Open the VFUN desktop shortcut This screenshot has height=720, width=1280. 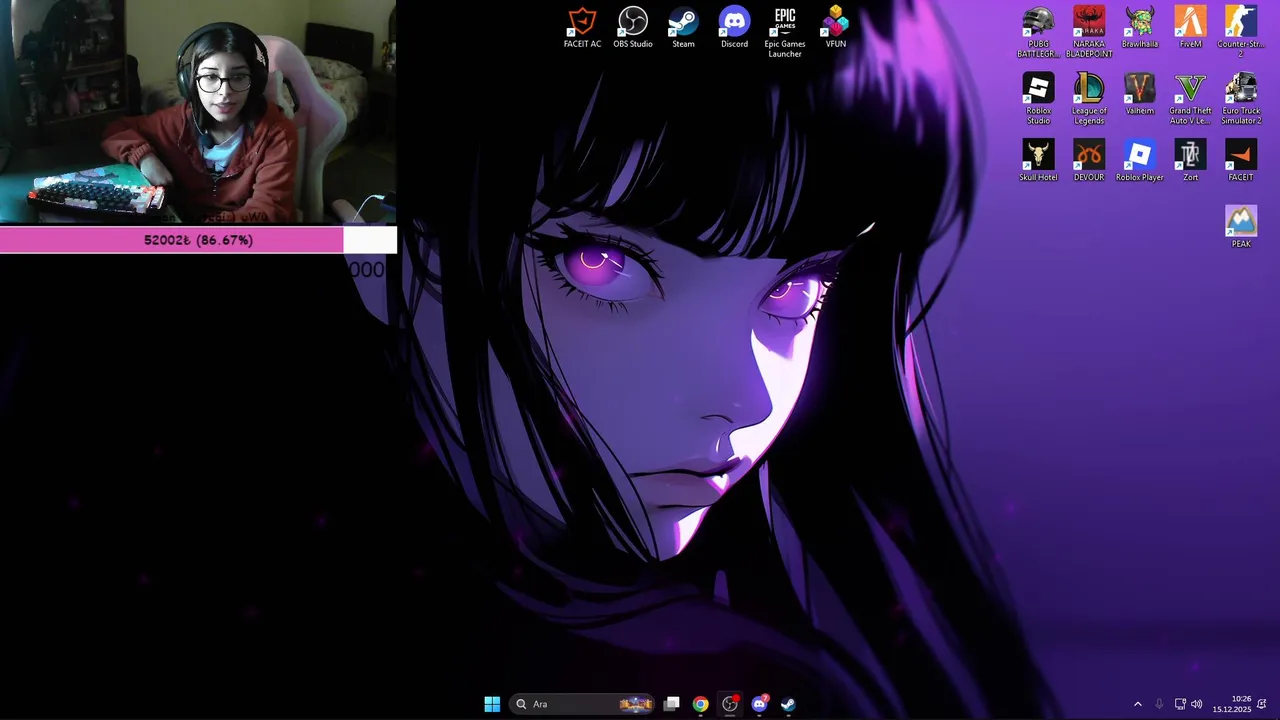(836, 27)
